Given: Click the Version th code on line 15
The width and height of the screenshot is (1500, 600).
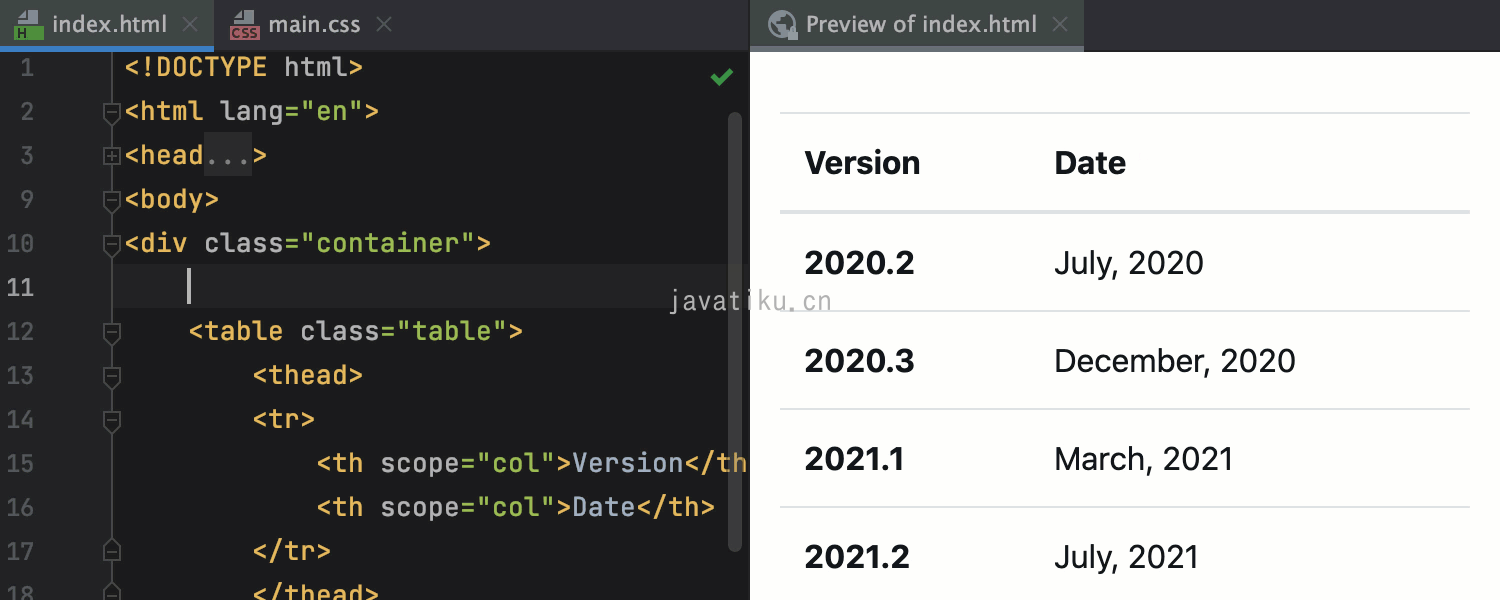Looking at the screenshot, I should pyautogui.click(x=532, y=463).
